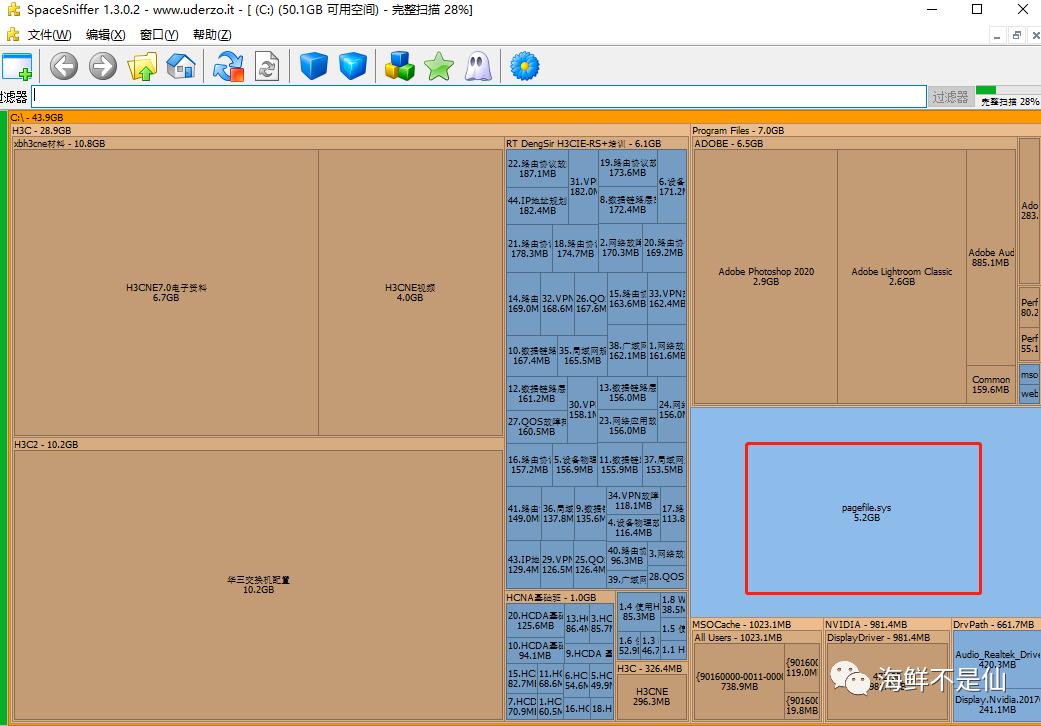Click the blue arrows rescan icon
Screen dimensions: 1041x726
pyautogui.click(x=229, y=67)
